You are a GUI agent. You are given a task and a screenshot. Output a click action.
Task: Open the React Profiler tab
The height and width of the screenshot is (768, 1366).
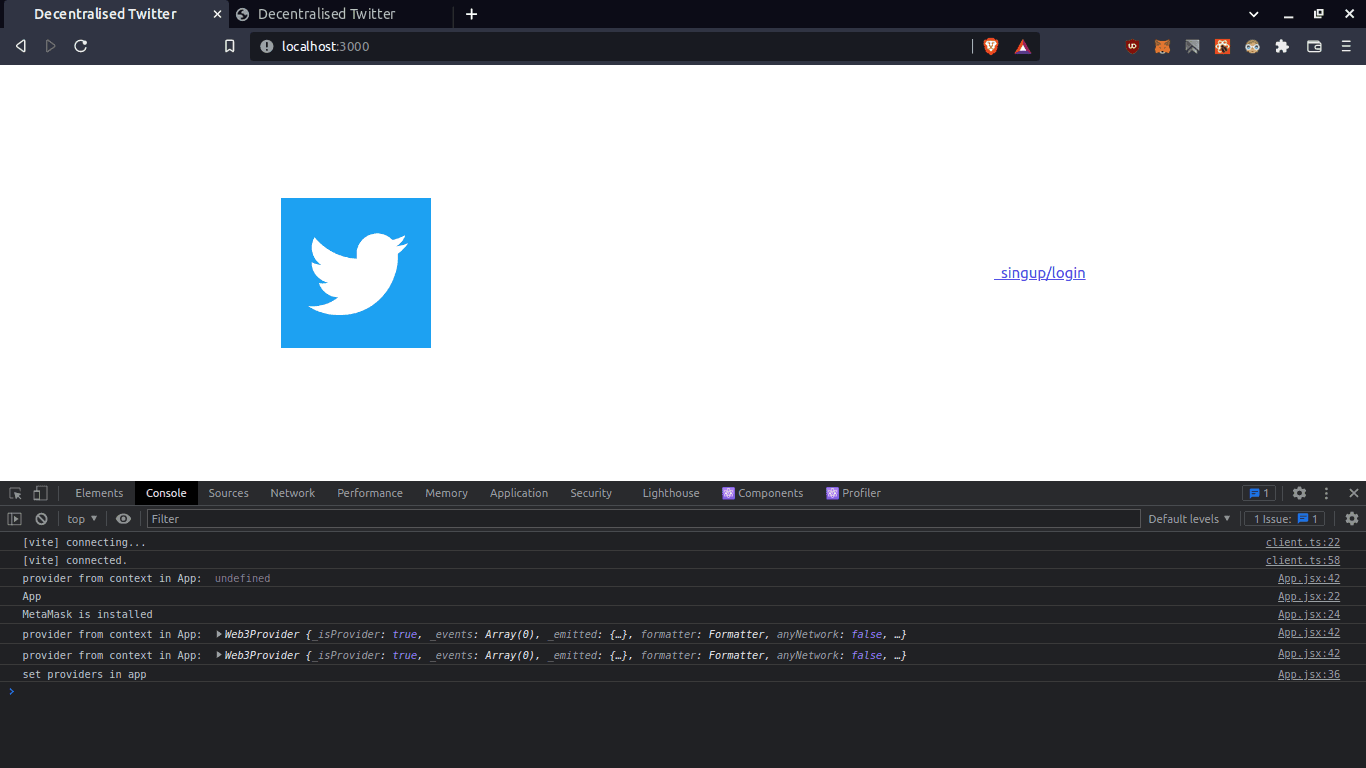(853, 493)
